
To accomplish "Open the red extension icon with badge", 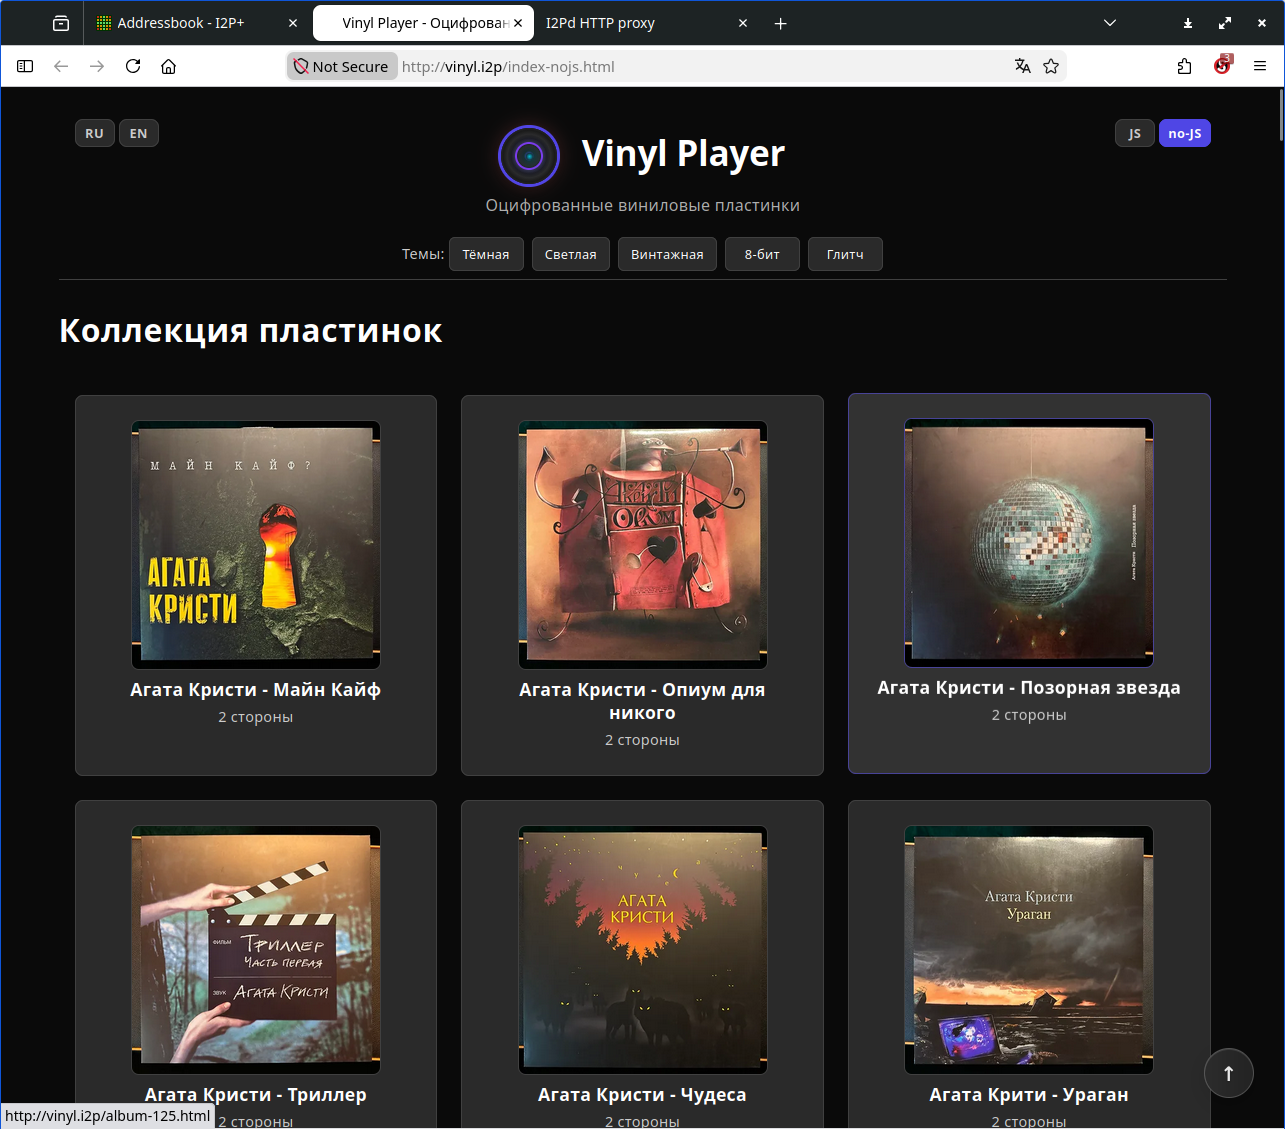I will pyautogui.click(x=1222, y=65).
